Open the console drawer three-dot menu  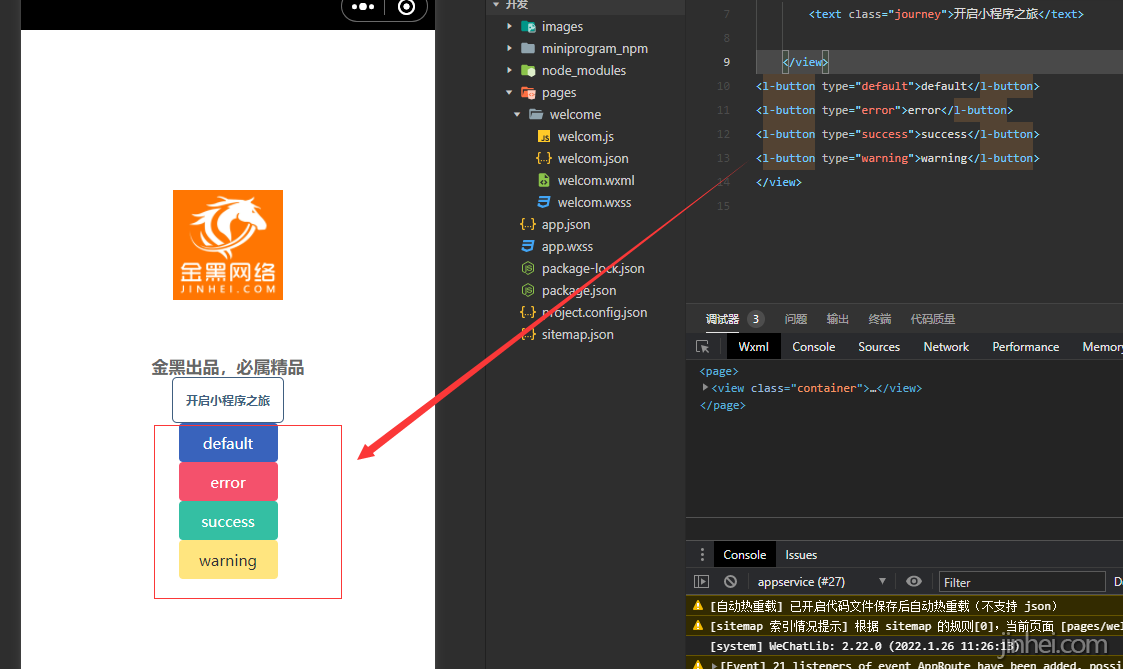702,555
